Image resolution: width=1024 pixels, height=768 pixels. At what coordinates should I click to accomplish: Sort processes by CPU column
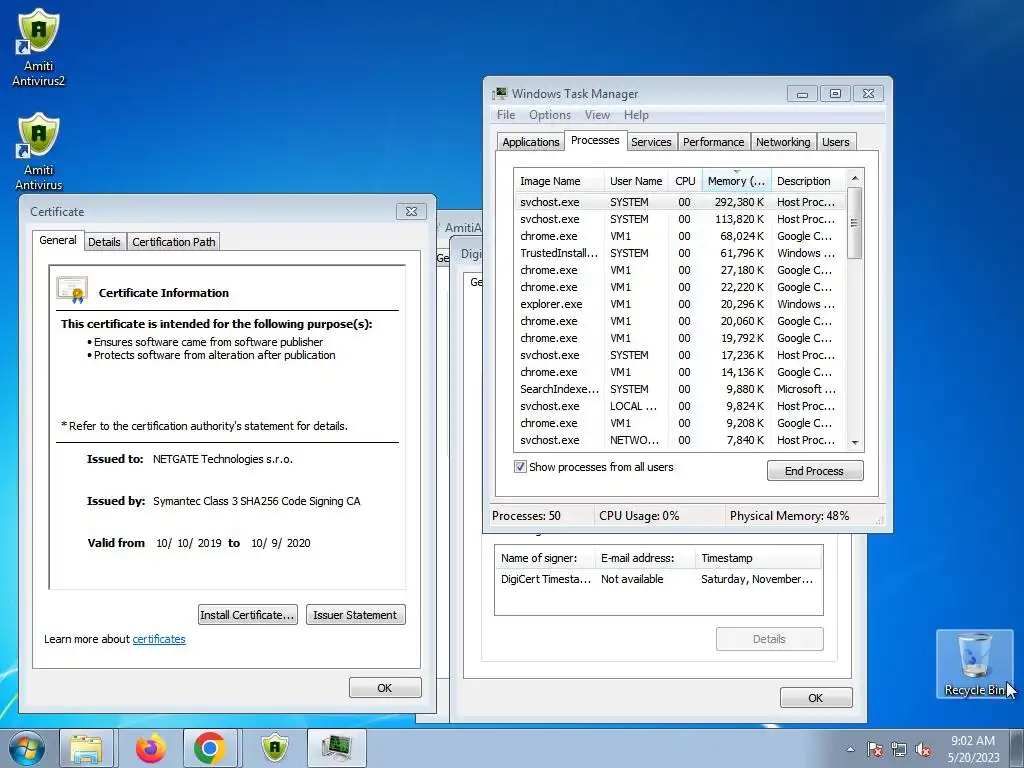tap(685, 181)
